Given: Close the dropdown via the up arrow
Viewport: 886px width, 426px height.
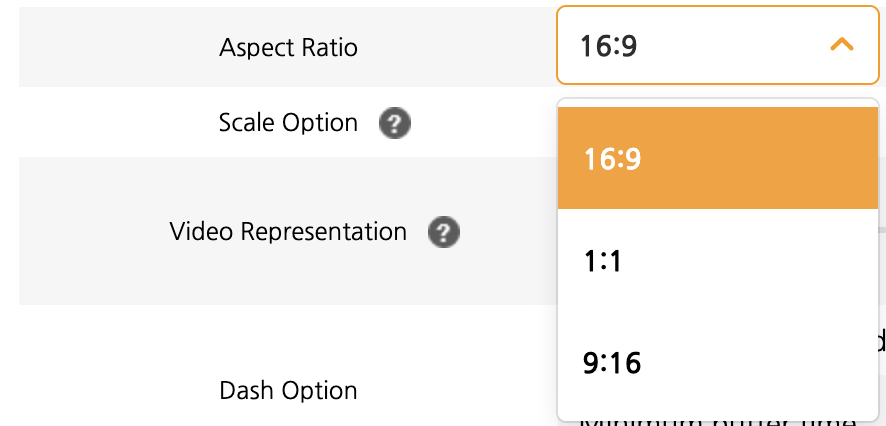Looking at the screenshot, I should coord(841,46).
